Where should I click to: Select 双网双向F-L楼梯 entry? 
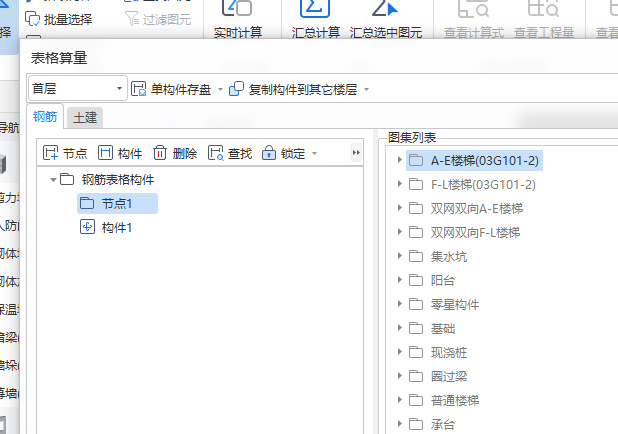475,233
